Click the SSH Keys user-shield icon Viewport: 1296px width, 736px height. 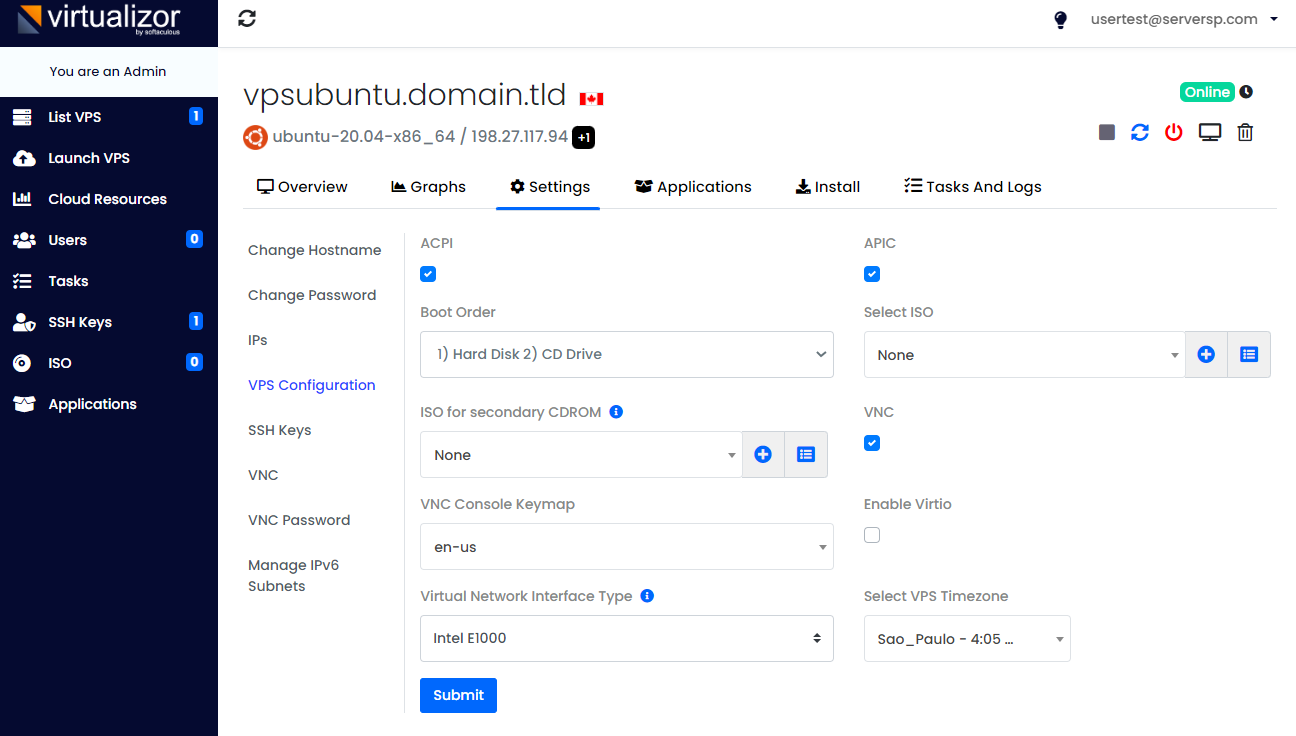click(23, 322)
